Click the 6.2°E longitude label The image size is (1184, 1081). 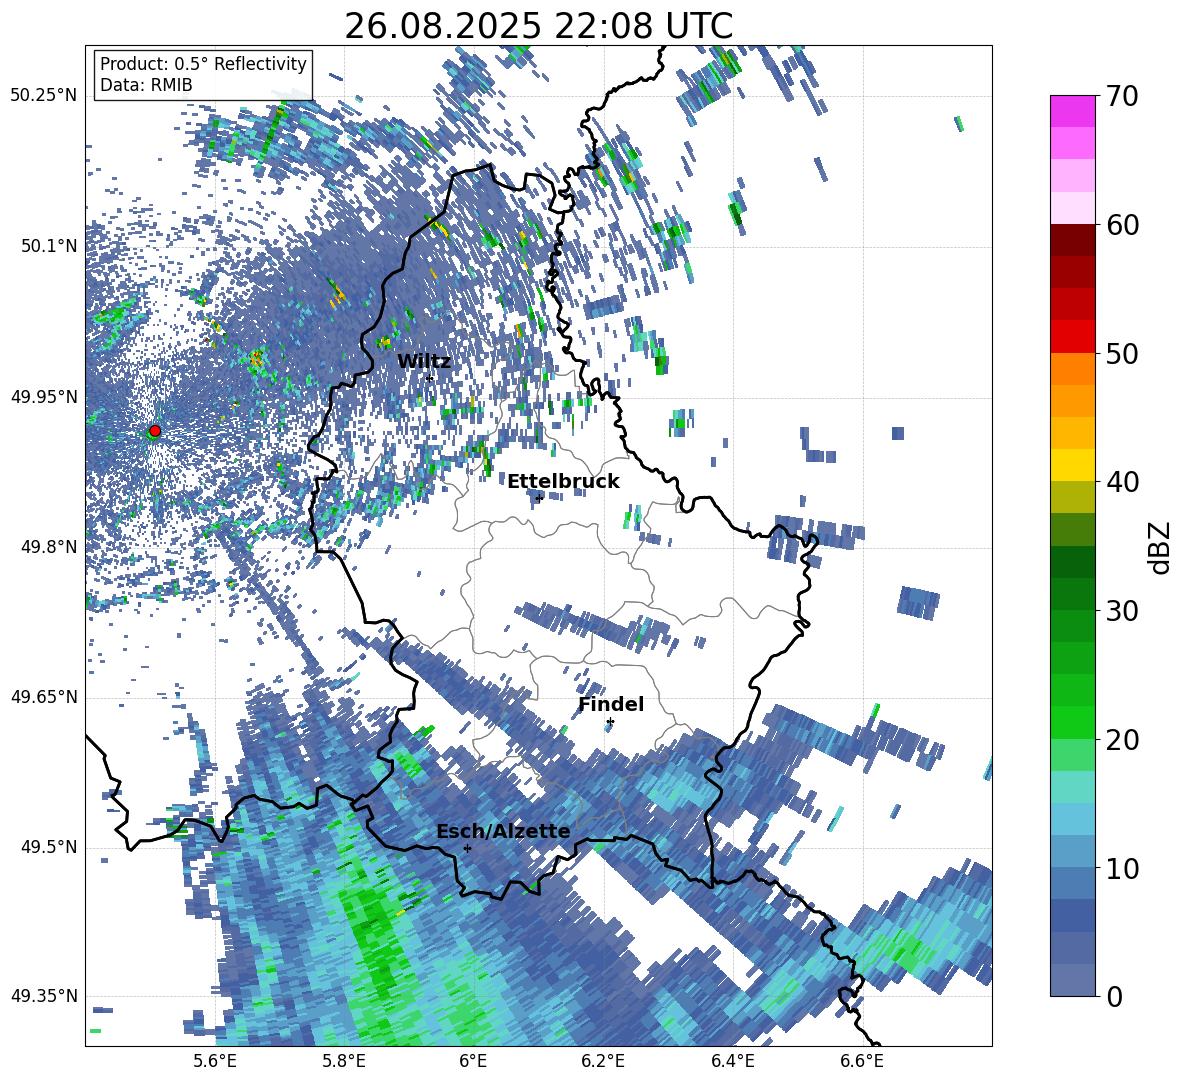pos(603,1061)
